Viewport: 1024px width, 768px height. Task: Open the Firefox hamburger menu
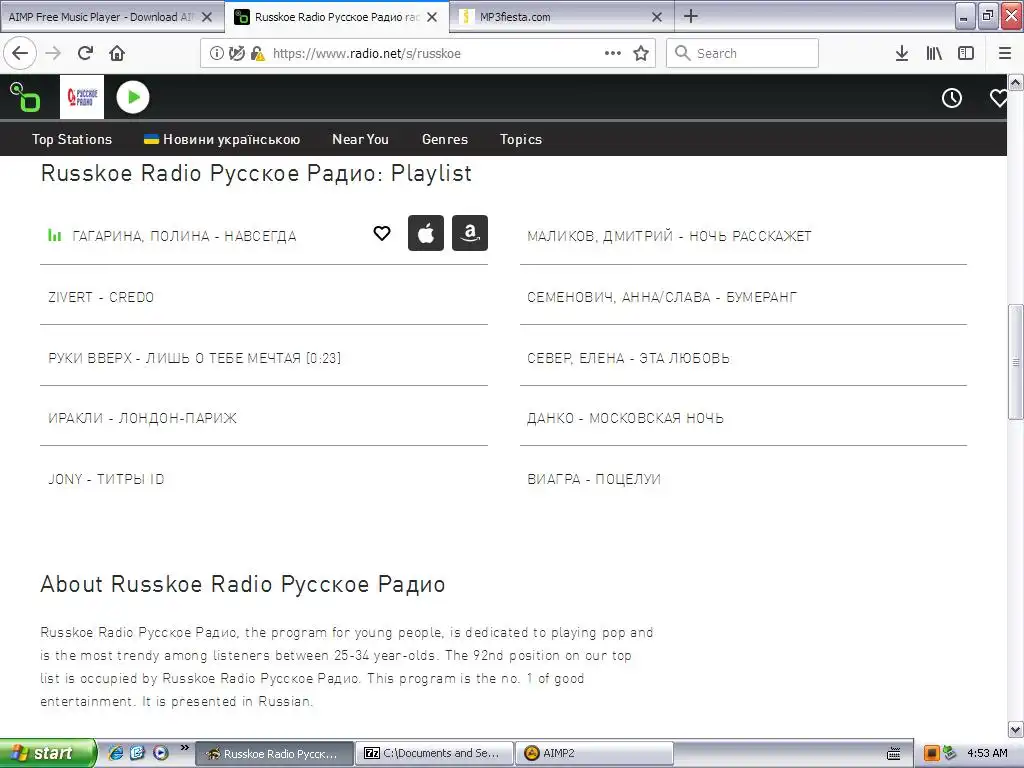(1005, 54)
